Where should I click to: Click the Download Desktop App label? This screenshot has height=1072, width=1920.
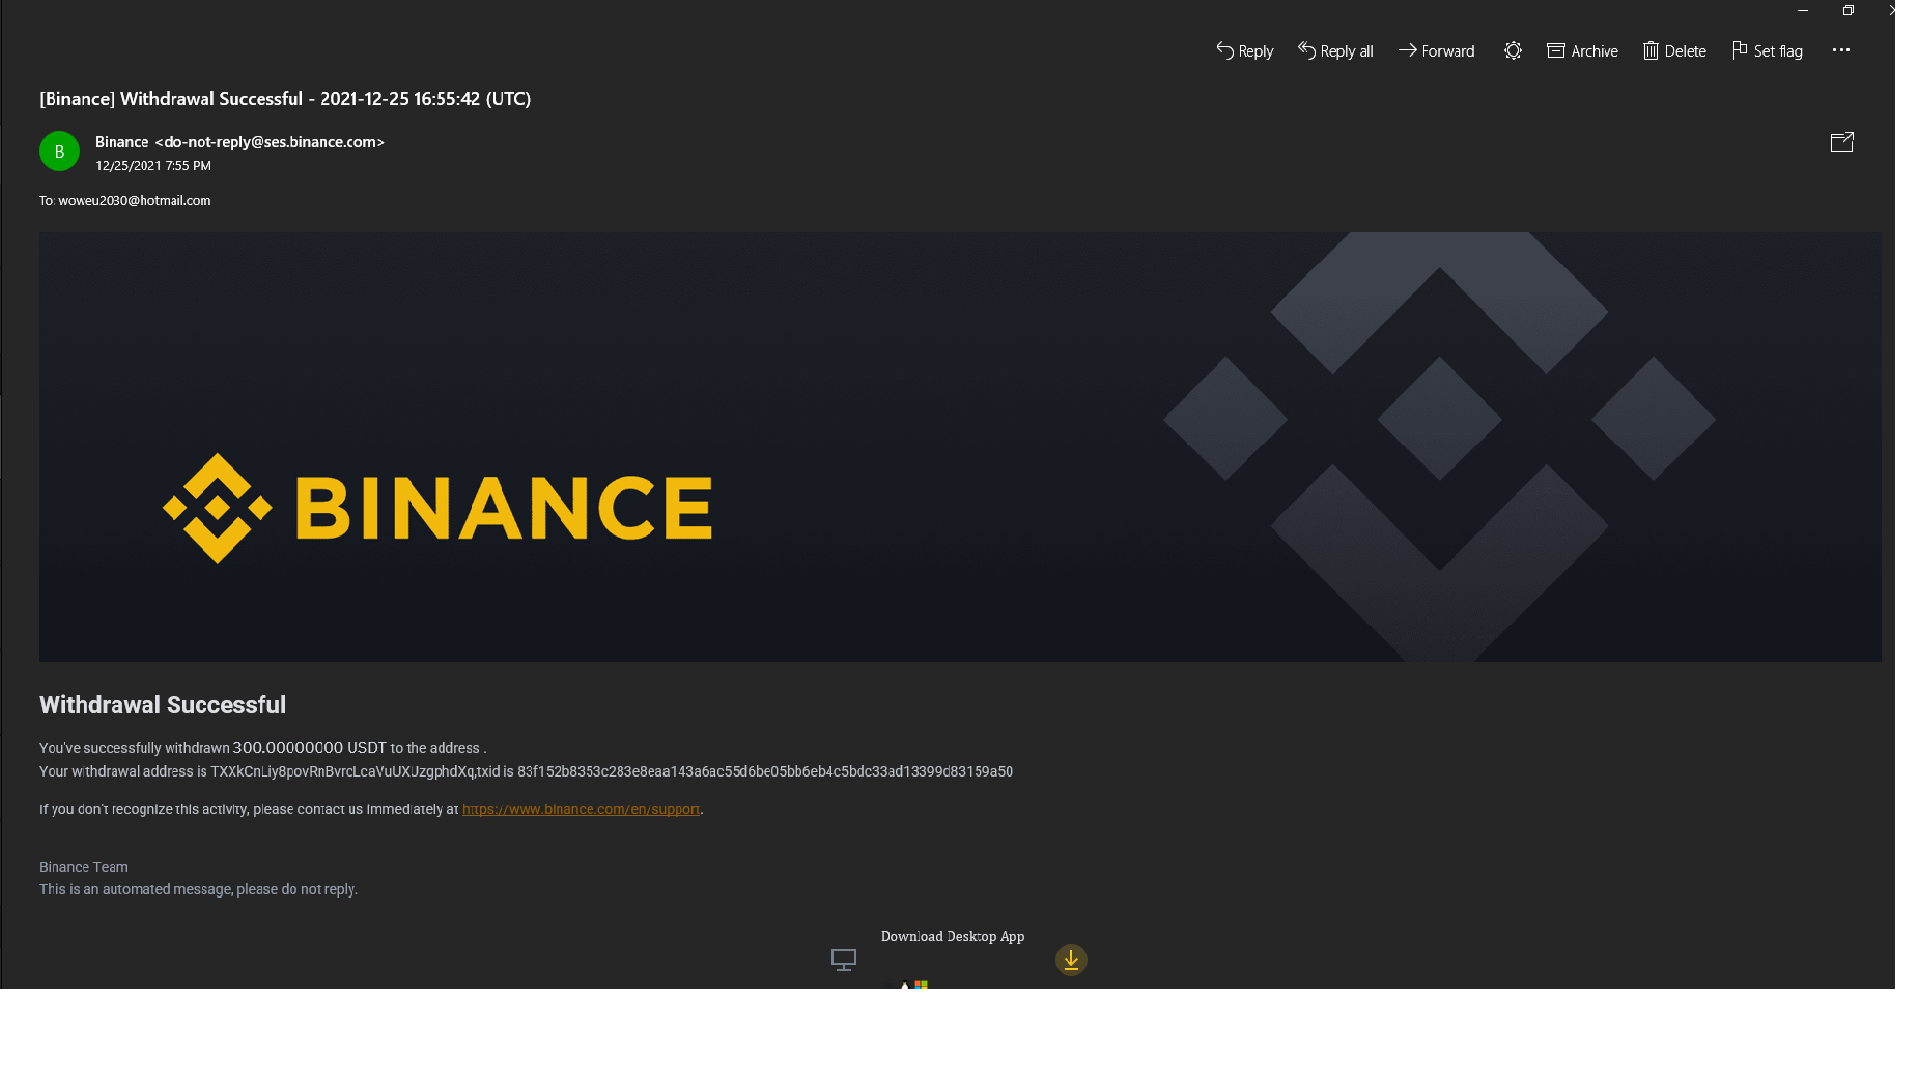[952, 936]
